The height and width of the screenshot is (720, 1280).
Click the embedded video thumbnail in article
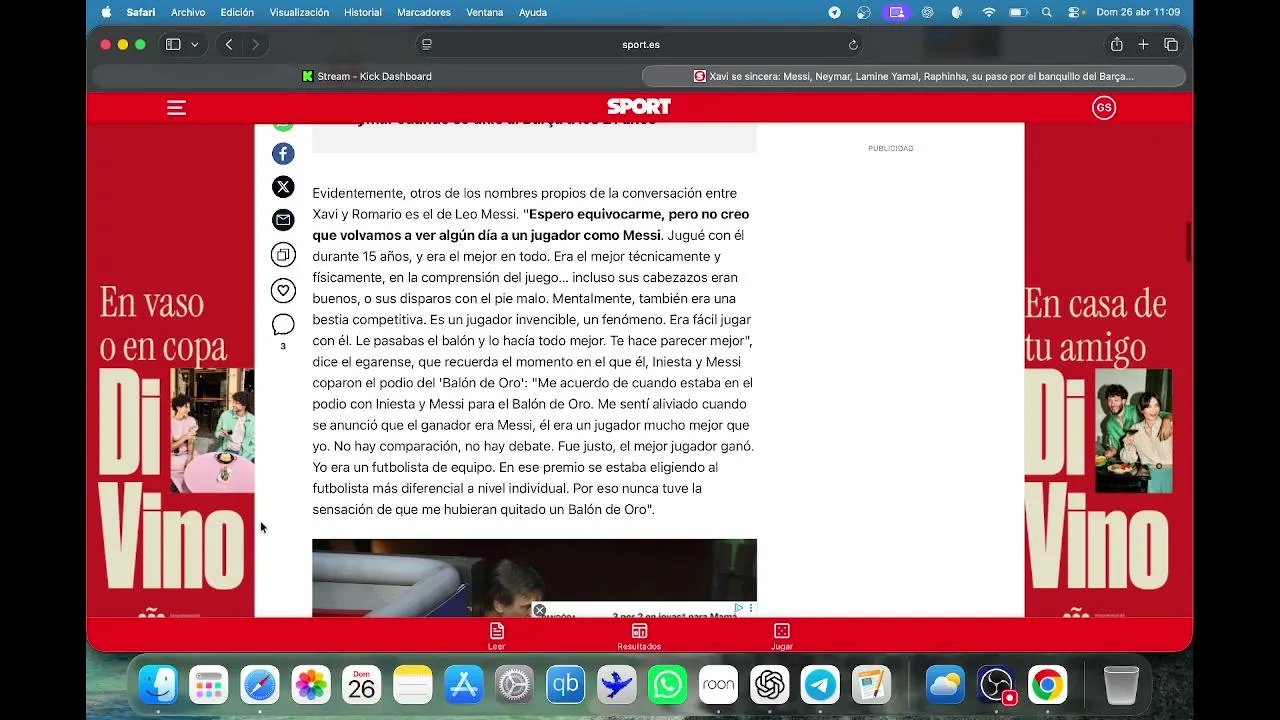534,578
